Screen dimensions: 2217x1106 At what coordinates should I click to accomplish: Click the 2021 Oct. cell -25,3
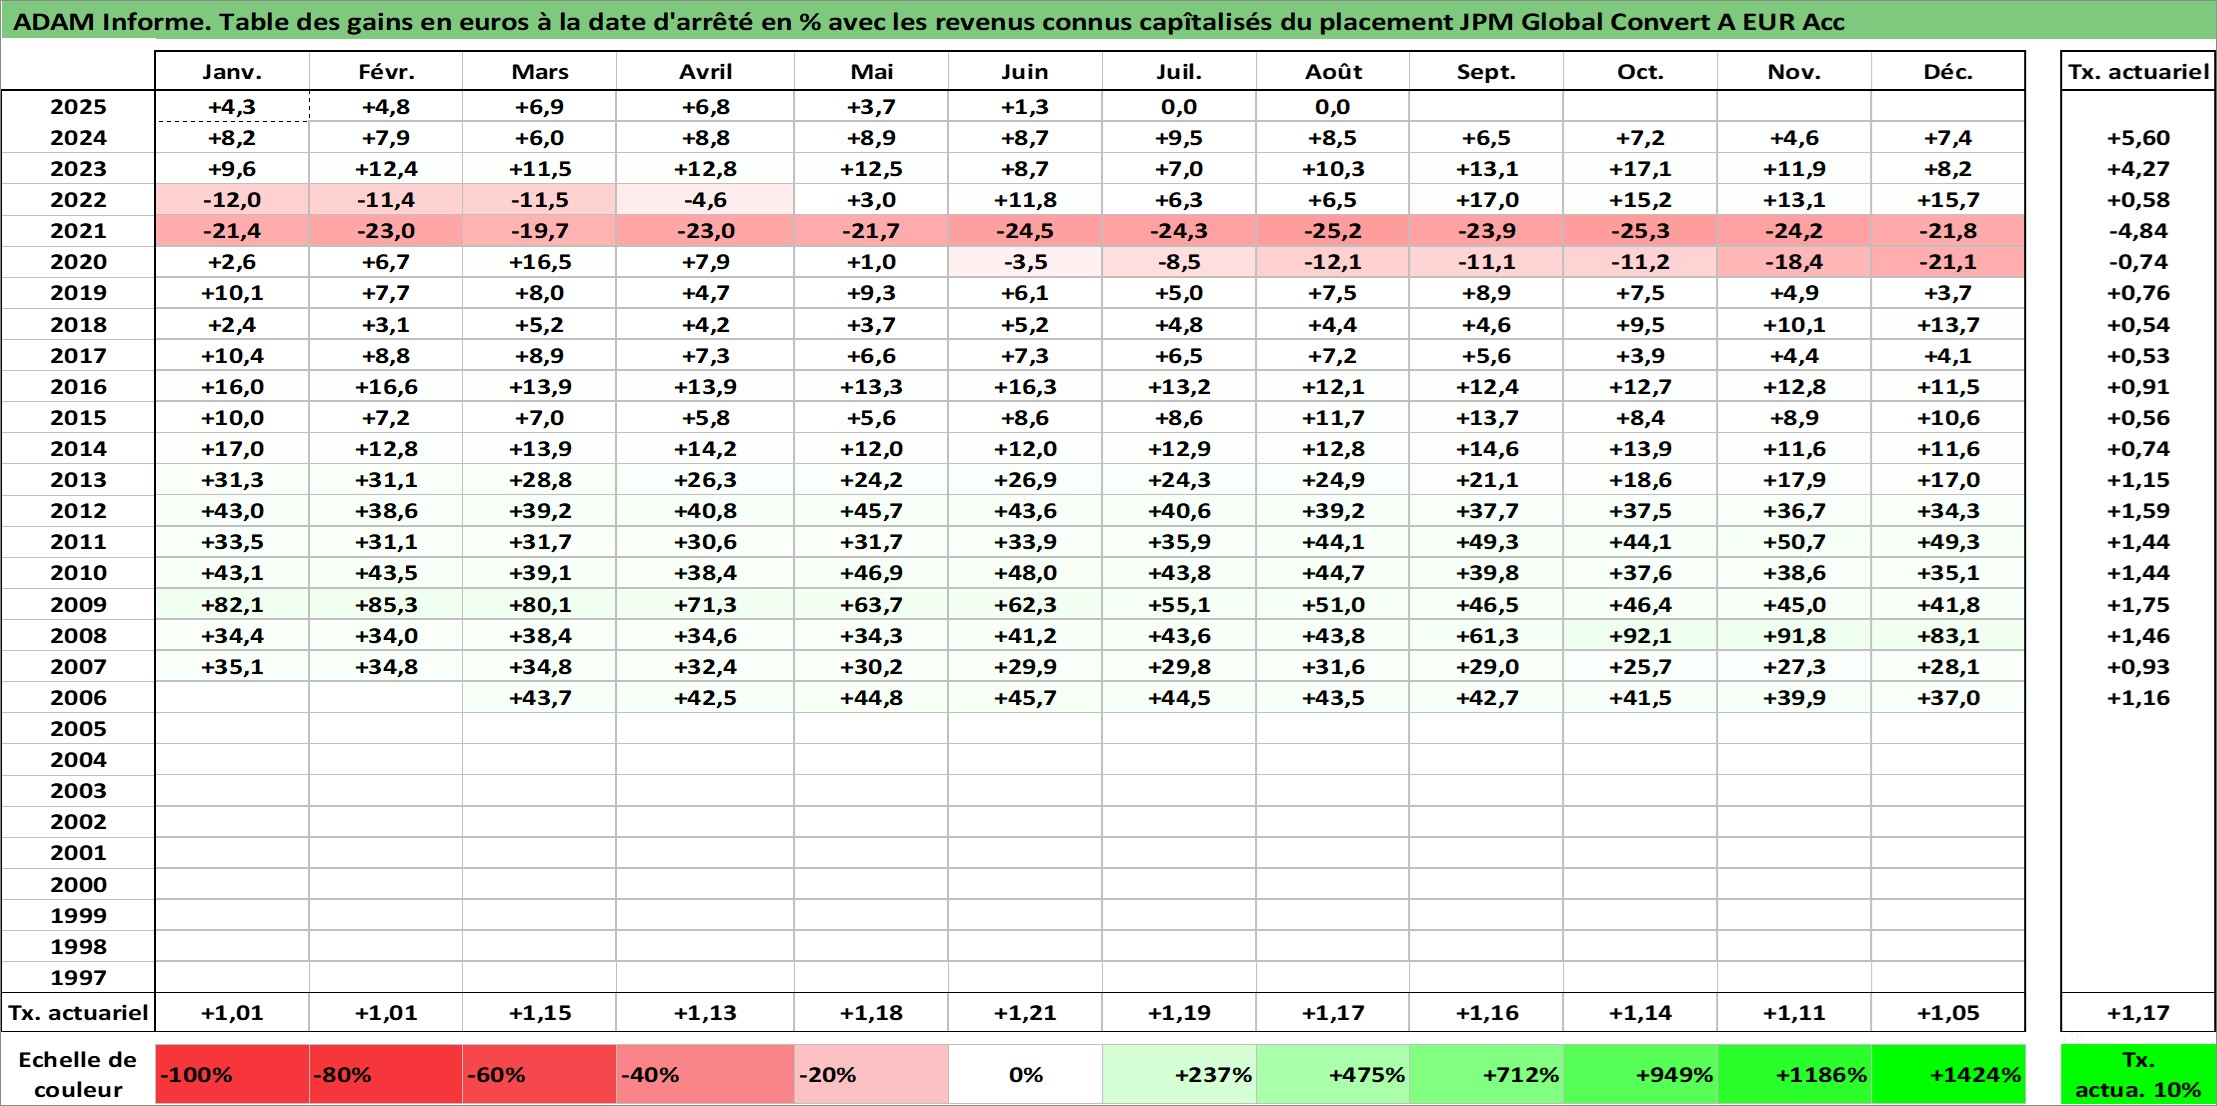[1640, 231]
